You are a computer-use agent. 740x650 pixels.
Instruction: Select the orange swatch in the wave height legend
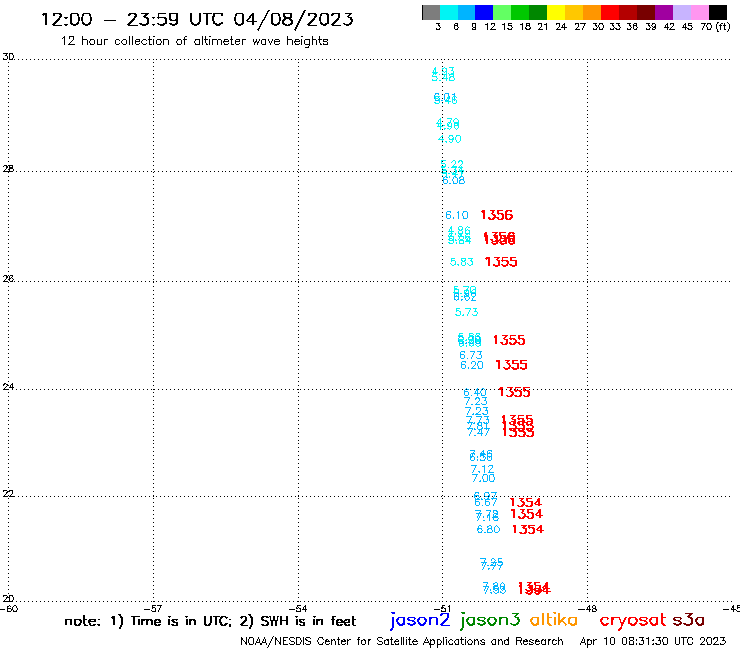592,12
